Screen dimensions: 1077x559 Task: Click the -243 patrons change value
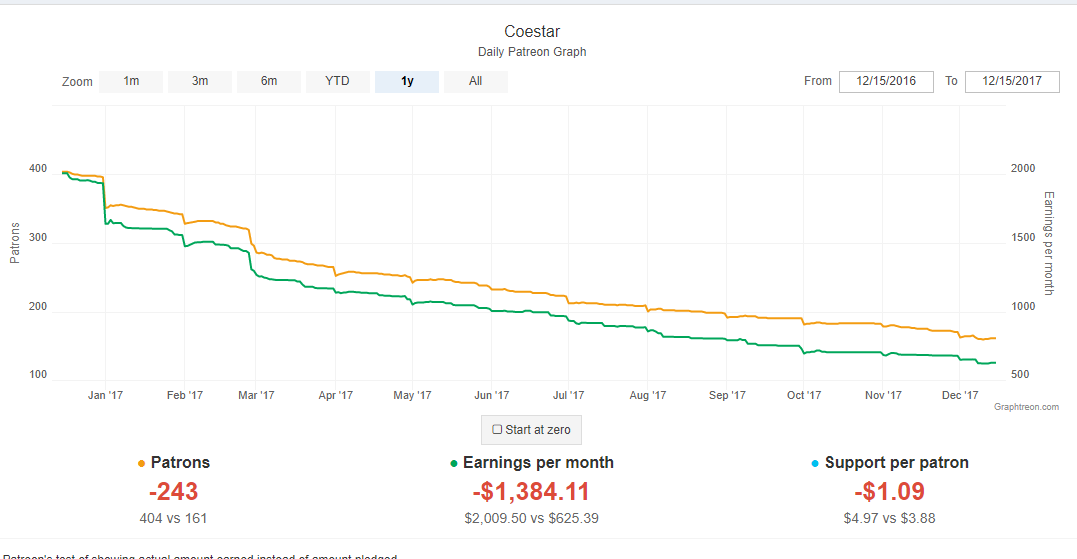pos(174,492)
